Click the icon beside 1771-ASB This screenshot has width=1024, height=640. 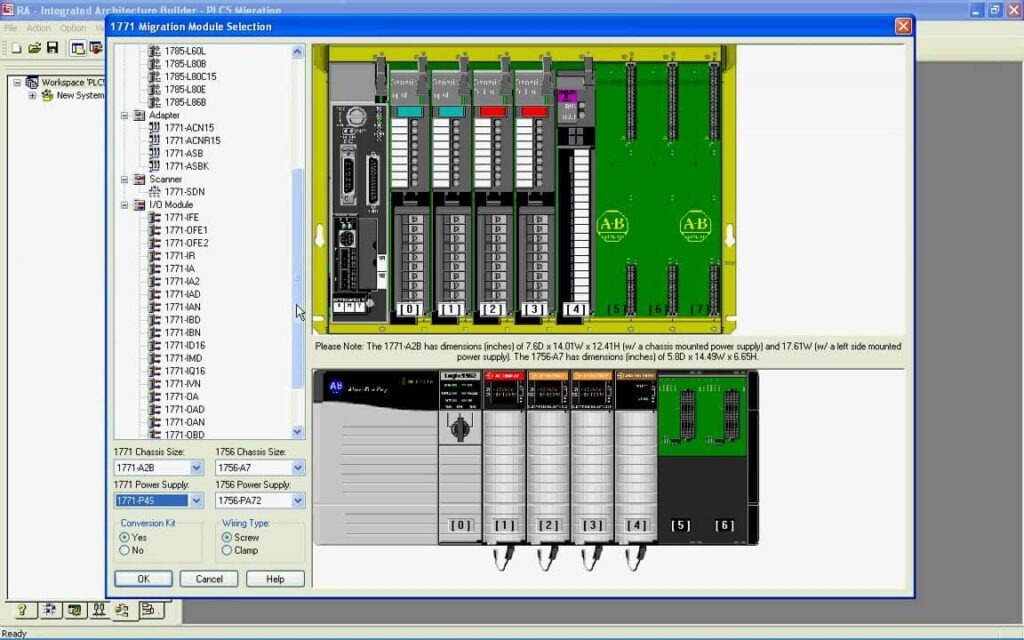(x=155, y=153)
